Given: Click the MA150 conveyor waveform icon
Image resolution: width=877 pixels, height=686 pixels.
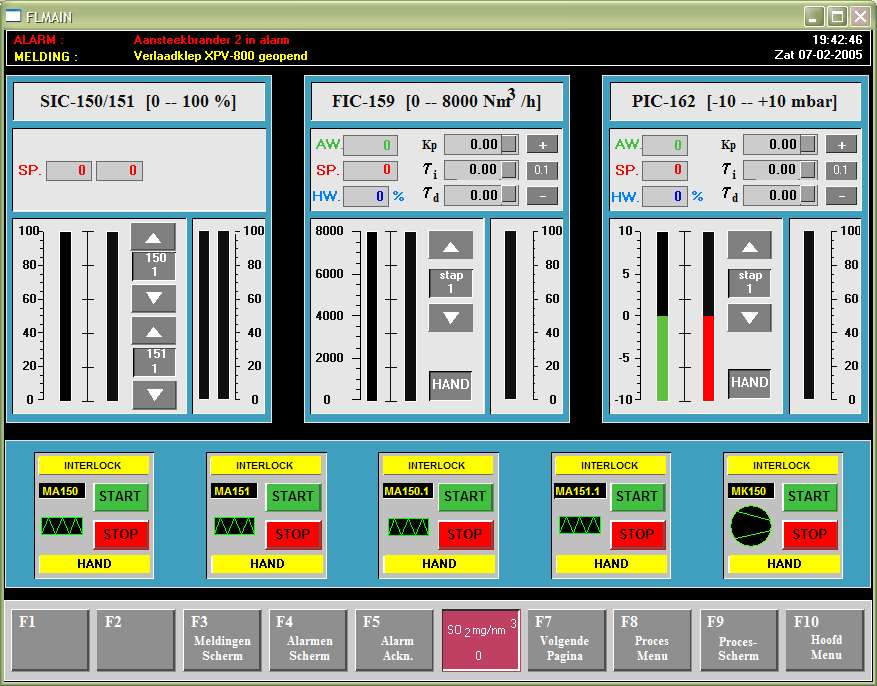Looking at the screenshot, I should [62, 526].
